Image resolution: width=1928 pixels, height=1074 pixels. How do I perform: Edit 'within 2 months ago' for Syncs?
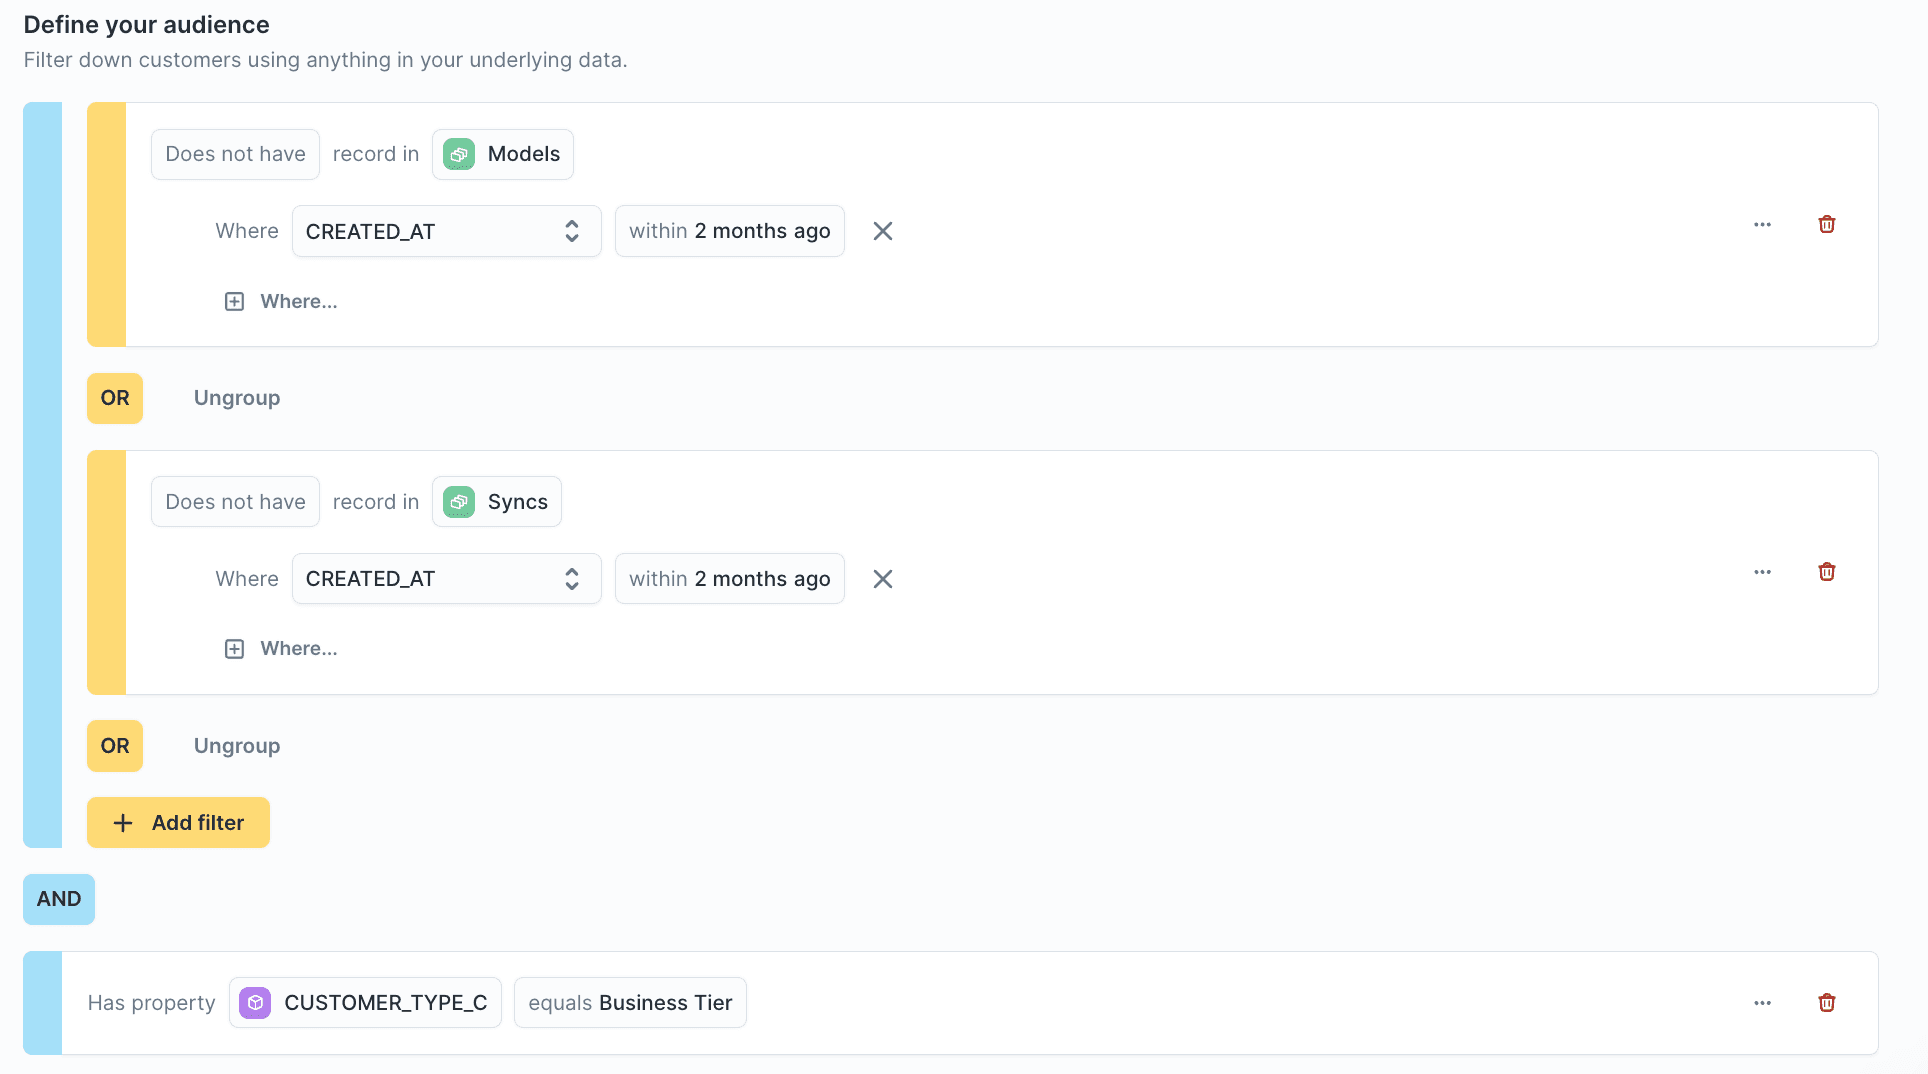tap(729, 579)
